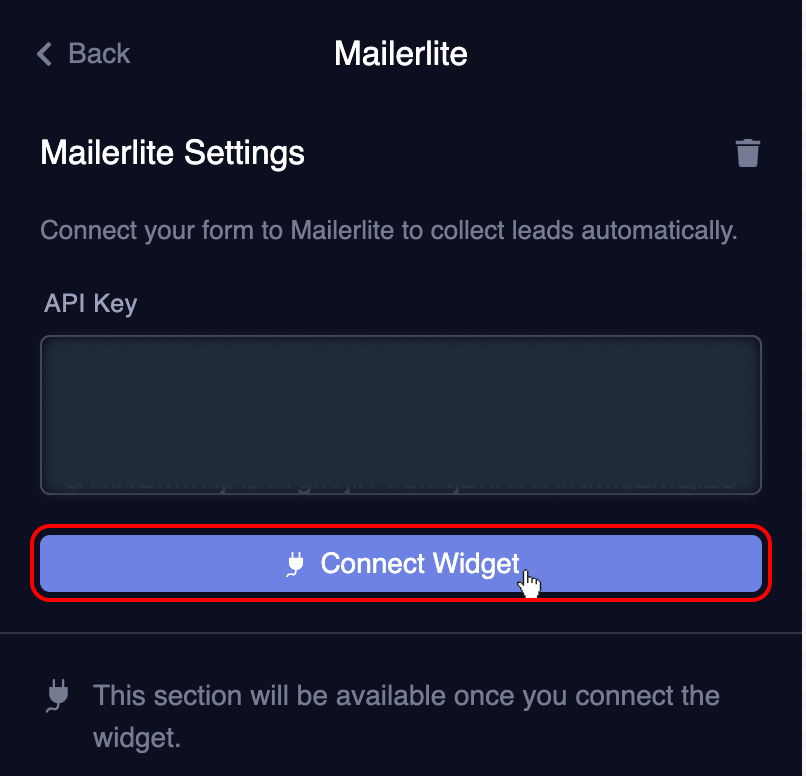The image size is (806, 776).
Task: Delete Mailerlite integration via trash icon
Action: pyautogui.click(x=747, y=153)
